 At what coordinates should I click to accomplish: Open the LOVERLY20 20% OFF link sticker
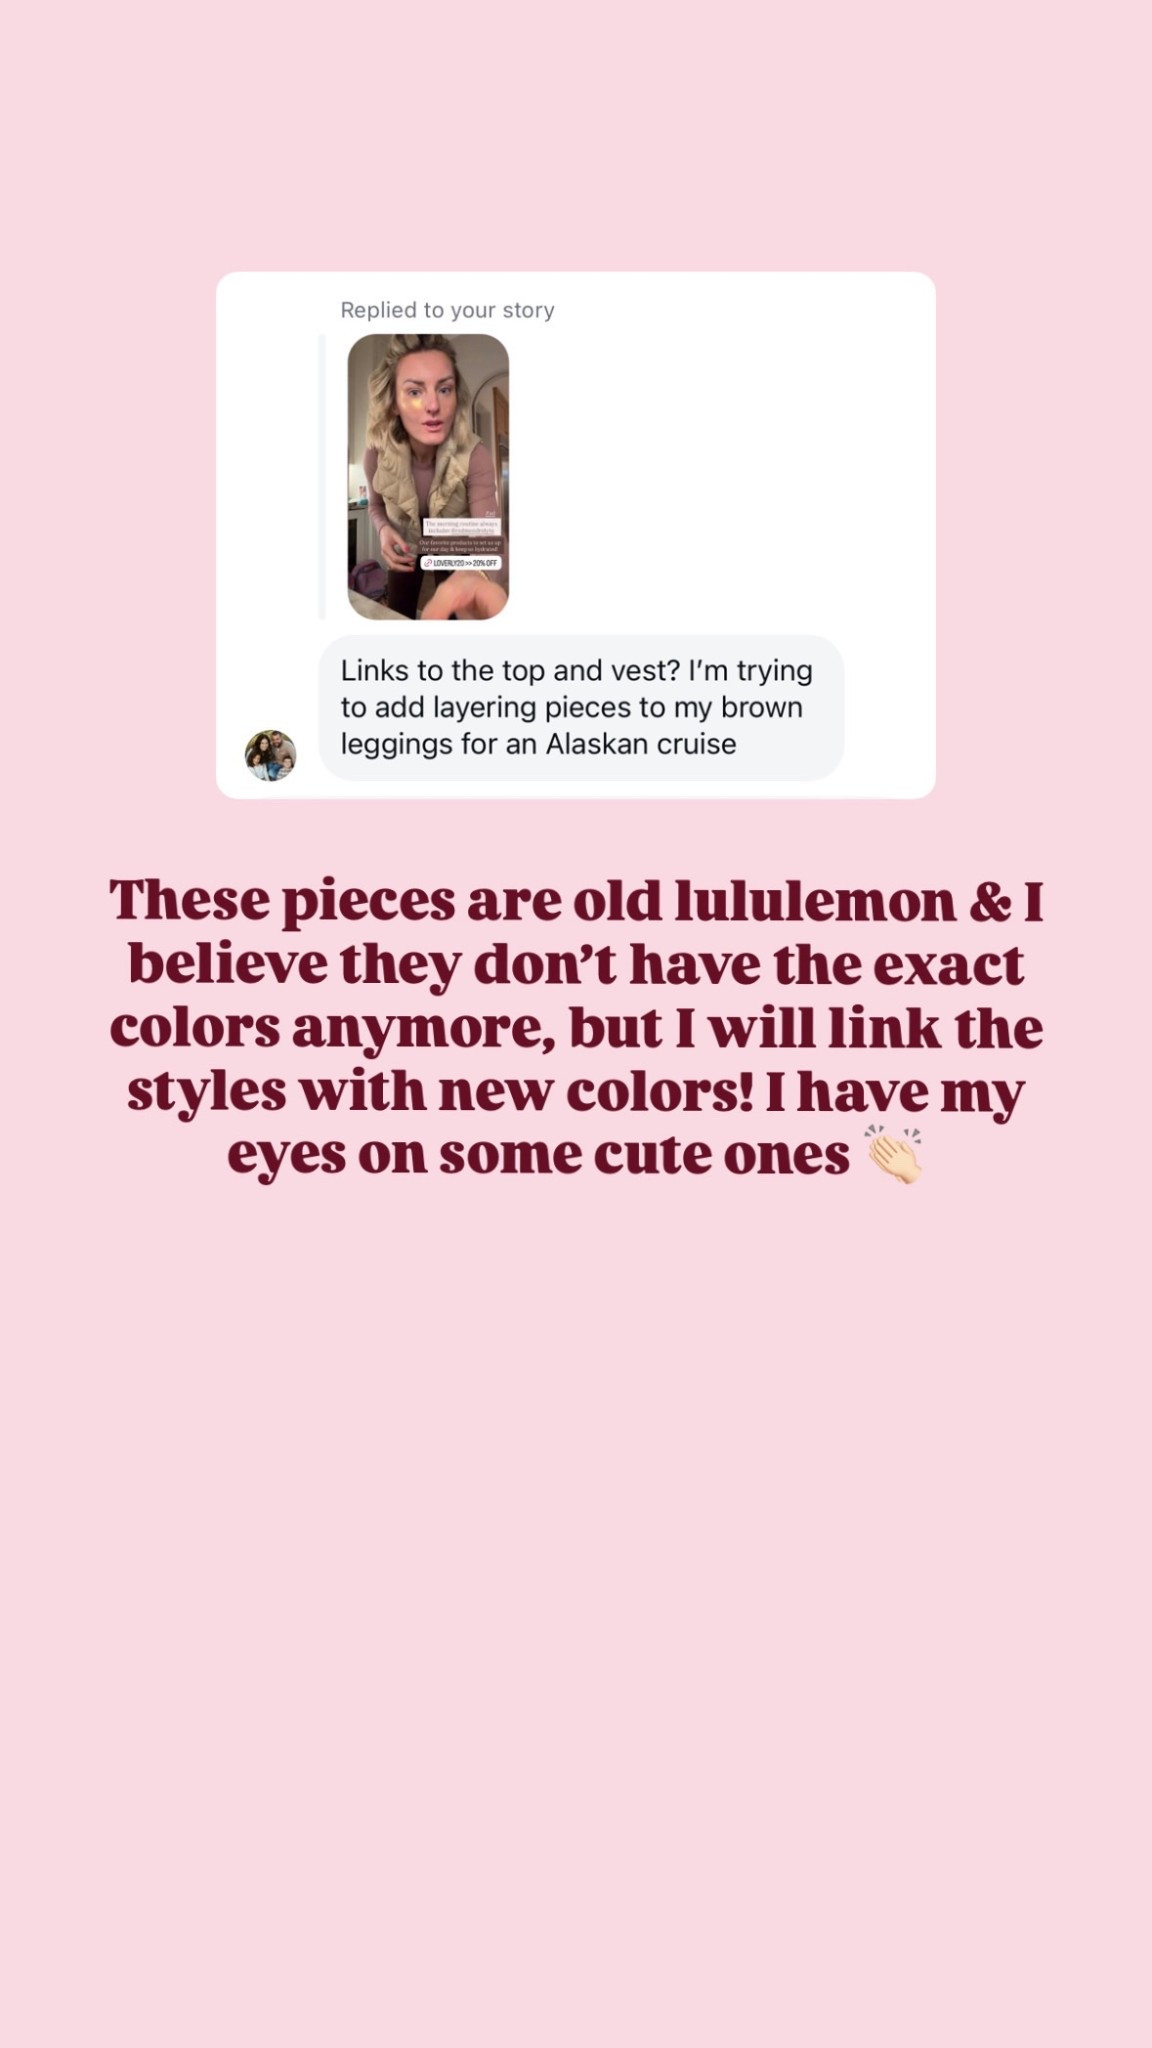click(x=459, y=563)
